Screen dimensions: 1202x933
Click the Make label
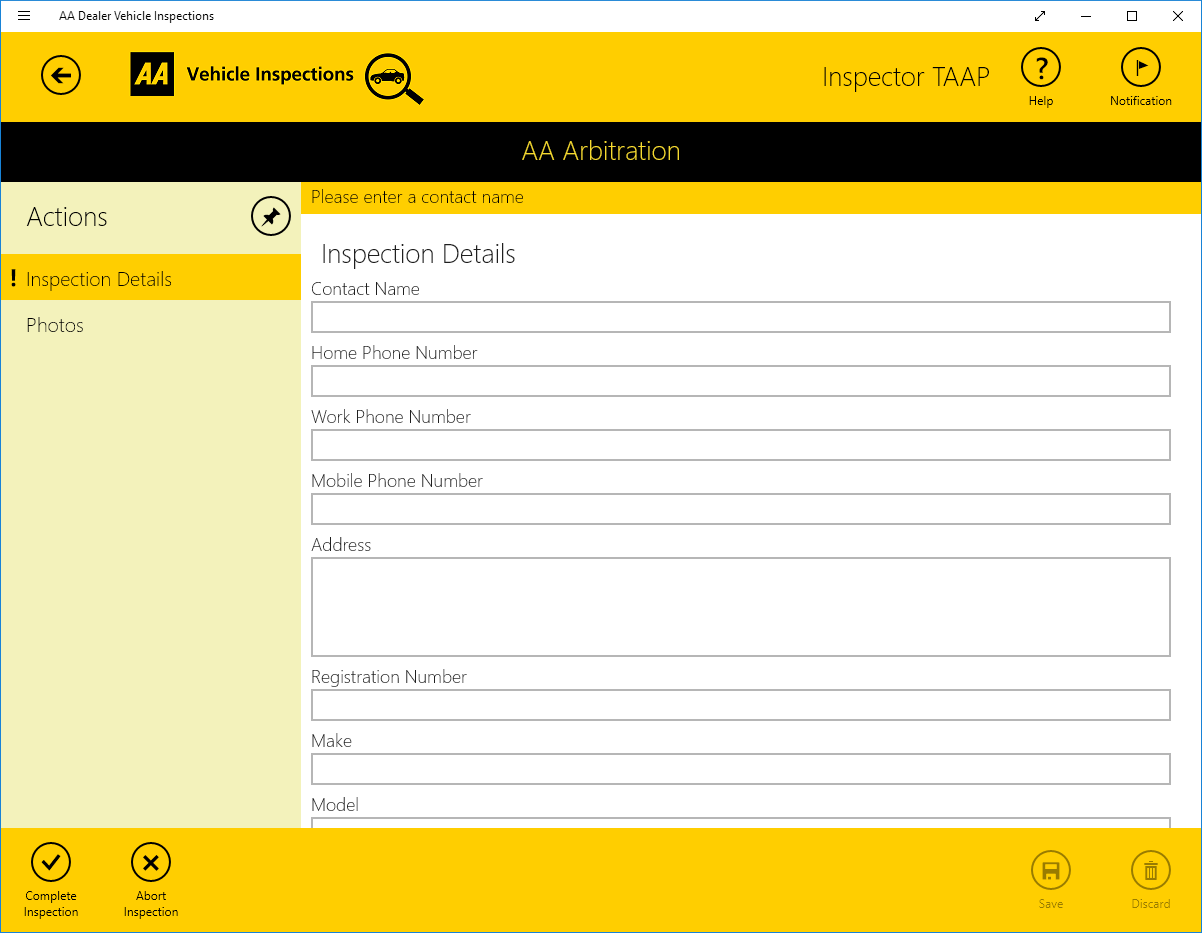click(331, 741)
